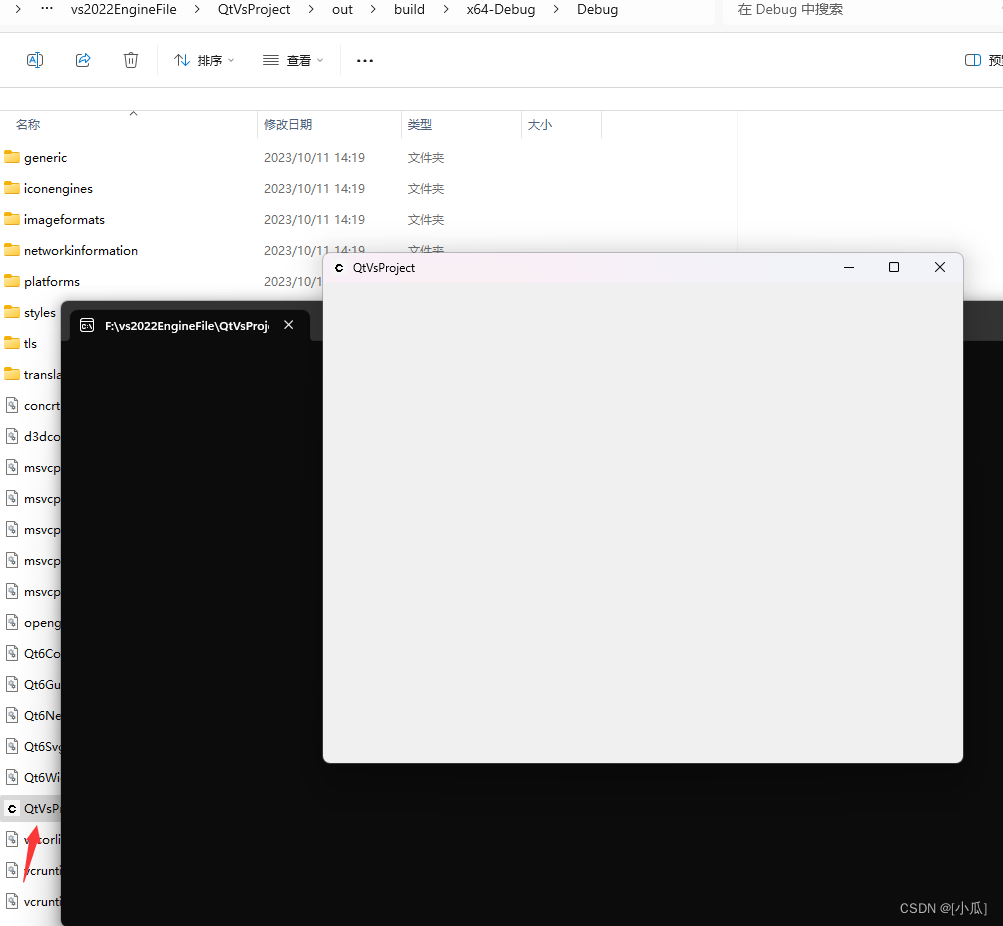This screenshot has height=926, width=1003.
Task: Select the Qt6Svg DLL file icon
Action: 12,746
